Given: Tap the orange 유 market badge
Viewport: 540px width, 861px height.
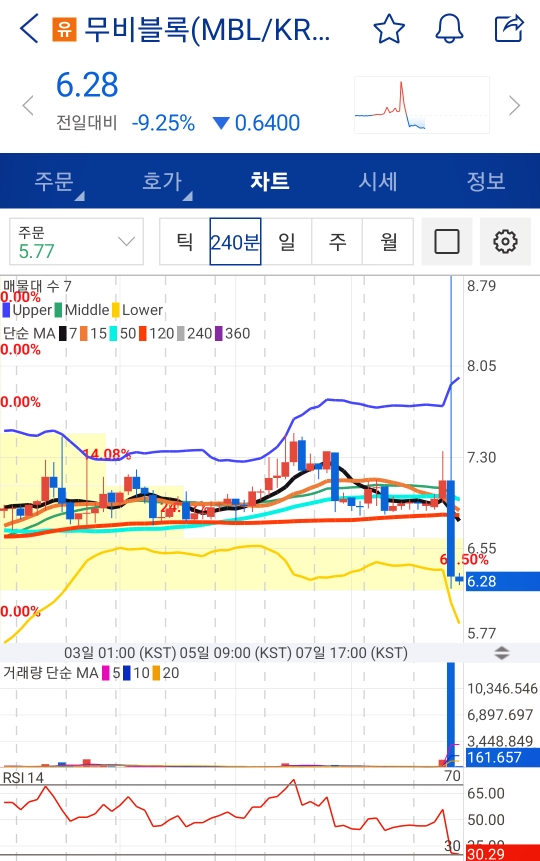Looking at the screenshot, I should (64, 29).
